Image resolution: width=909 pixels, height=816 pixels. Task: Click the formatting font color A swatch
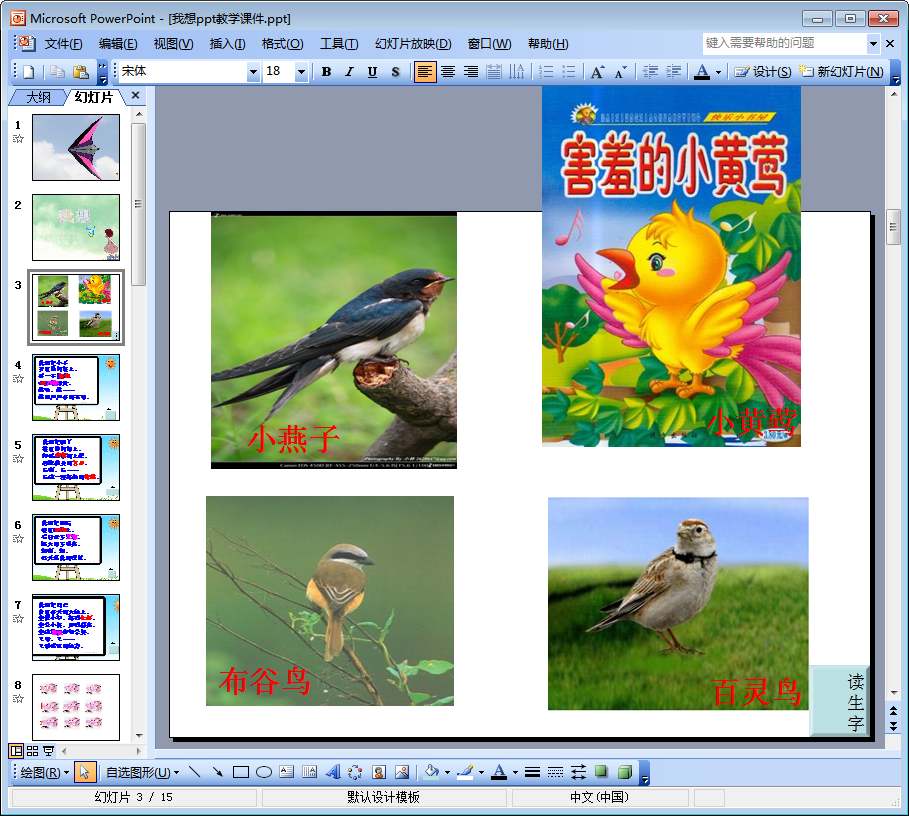pyautogui.click(x=702, y=72)
